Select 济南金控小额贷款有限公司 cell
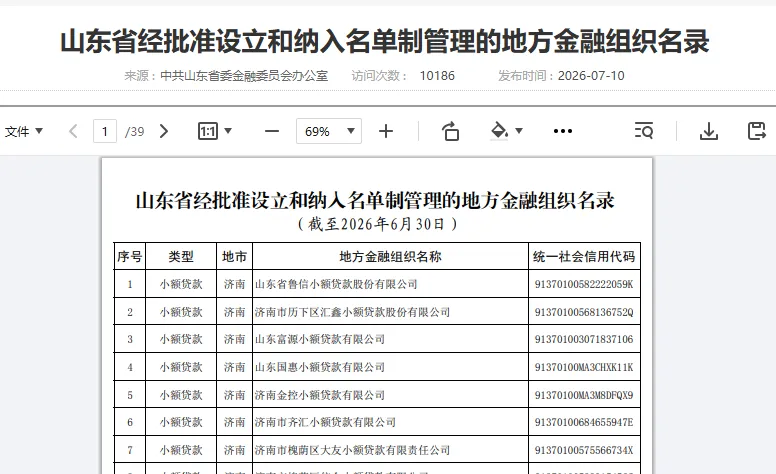Viewport: 776px width, 474px height. coord(390,394)
